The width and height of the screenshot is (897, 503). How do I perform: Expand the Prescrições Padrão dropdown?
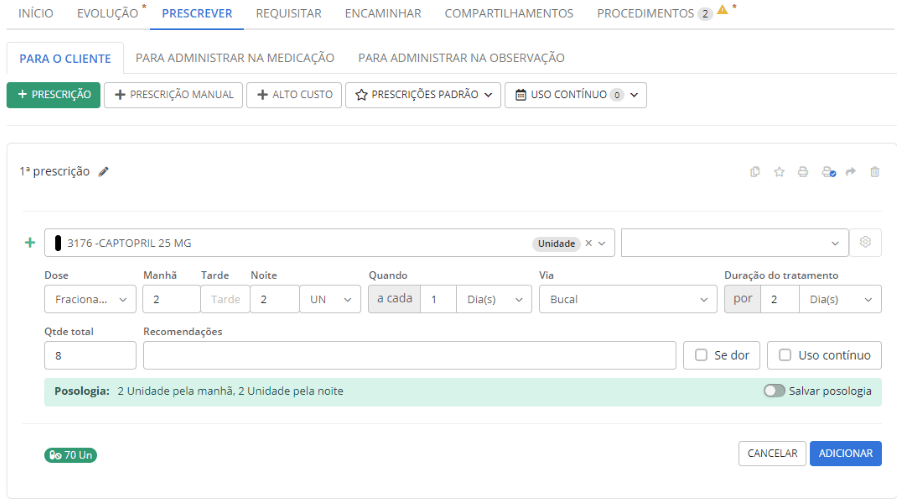pos(423,95)
